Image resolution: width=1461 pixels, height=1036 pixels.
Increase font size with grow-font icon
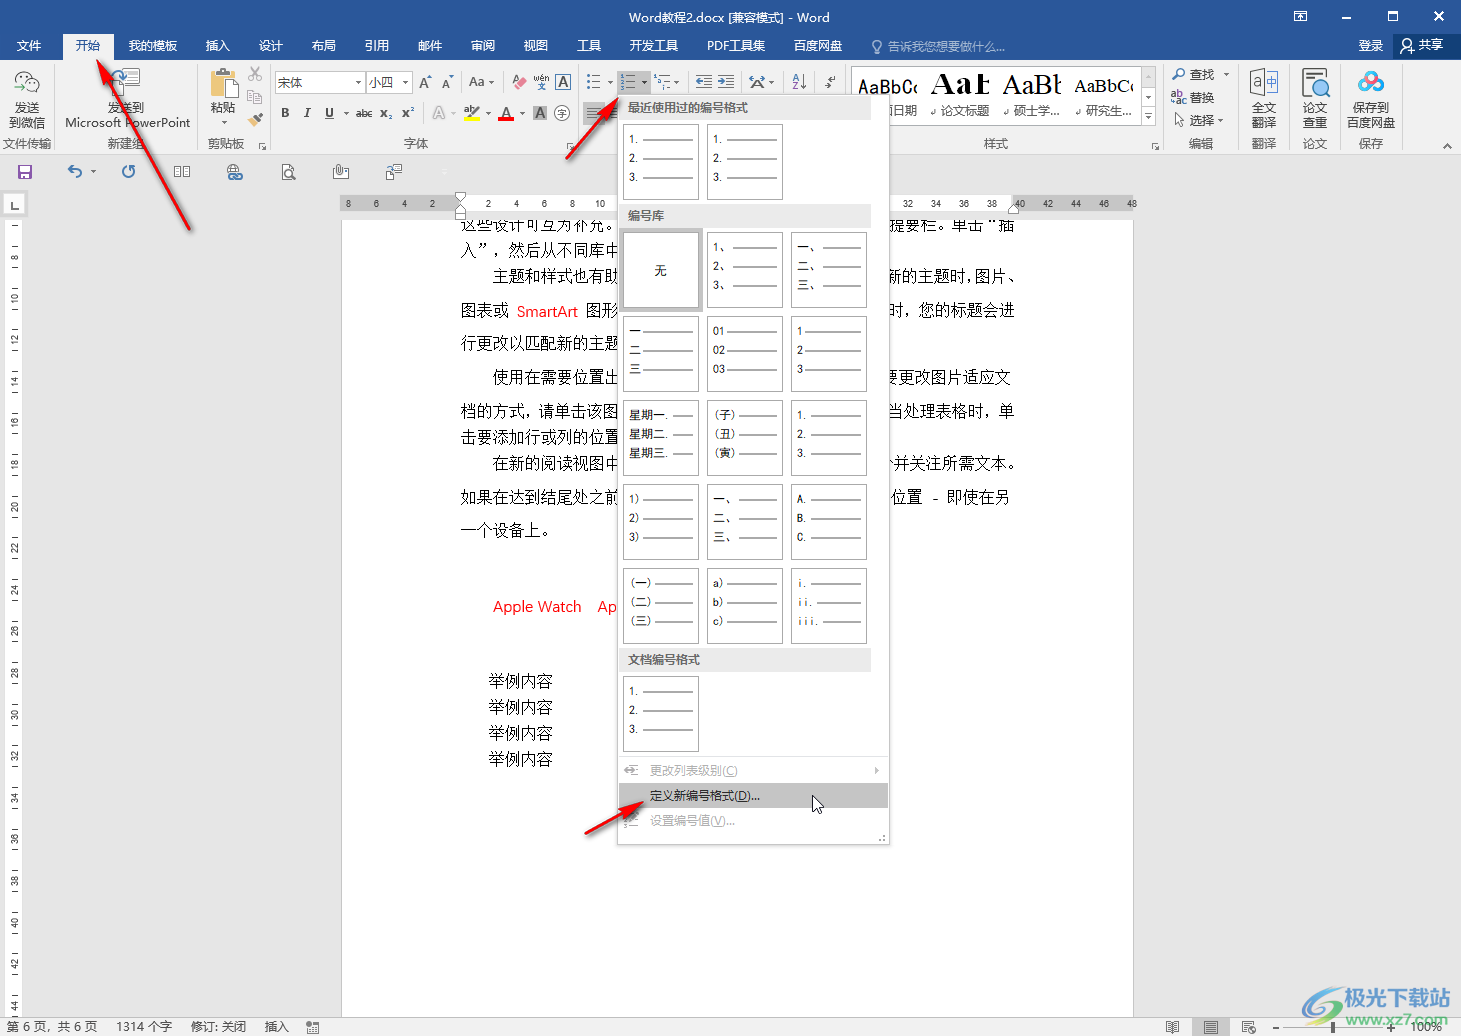(x=425, y=82)
